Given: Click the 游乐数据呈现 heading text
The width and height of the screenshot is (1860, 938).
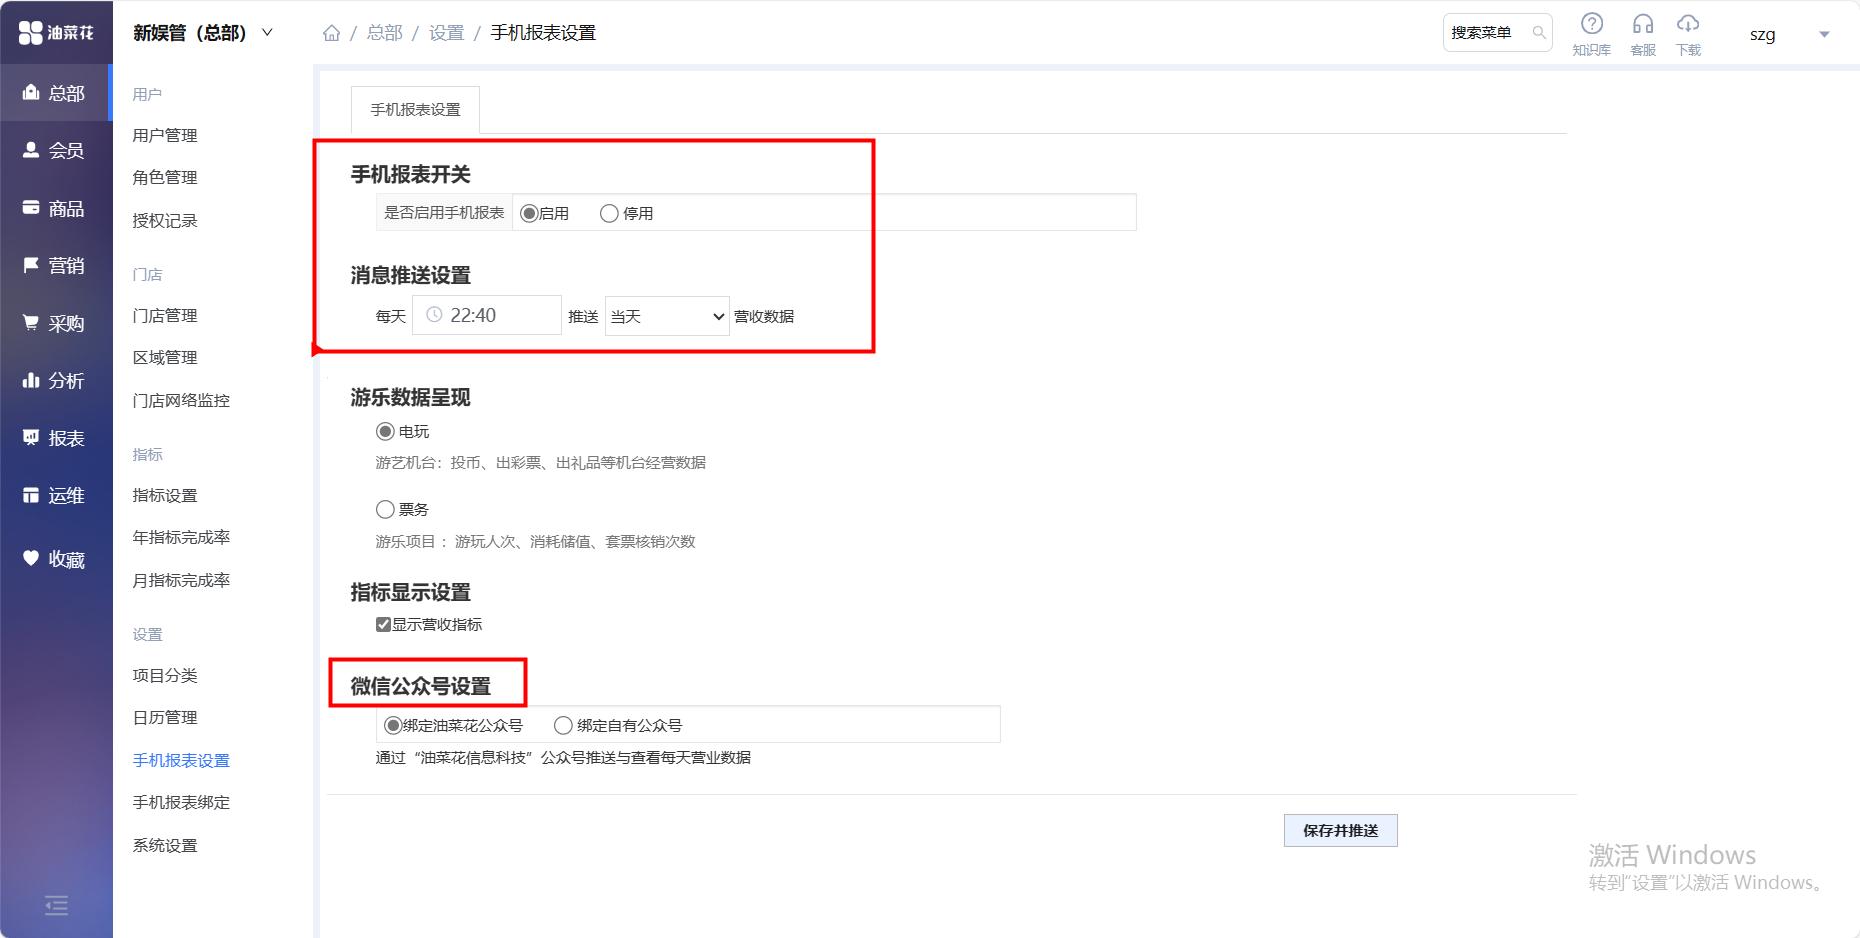Looking at the screenshot, I should pos(410,397).
